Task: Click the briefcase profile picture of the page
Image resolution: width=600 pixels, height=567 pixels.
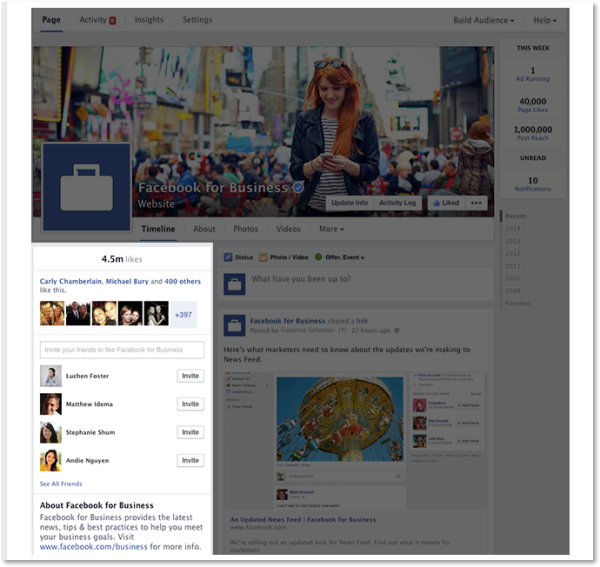Action: [86, 187]
